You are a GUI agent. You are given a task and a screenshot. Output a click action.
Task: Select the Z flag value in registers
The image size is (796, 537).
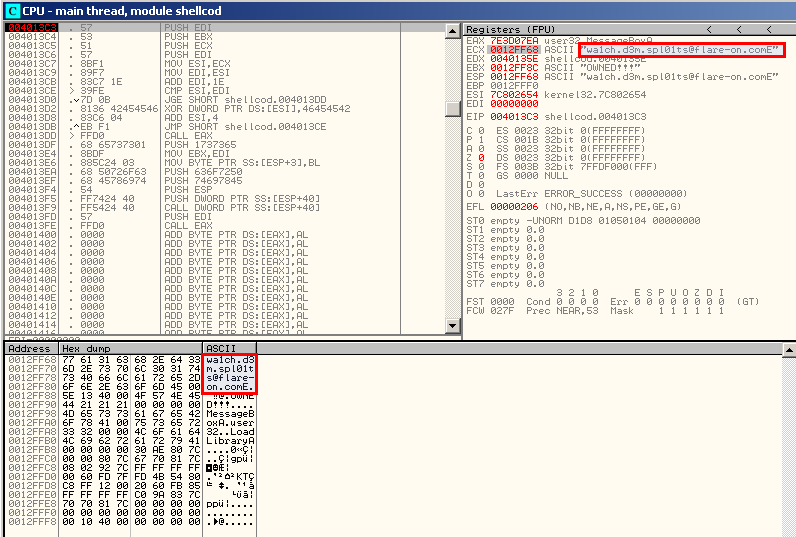coord(481,157)
